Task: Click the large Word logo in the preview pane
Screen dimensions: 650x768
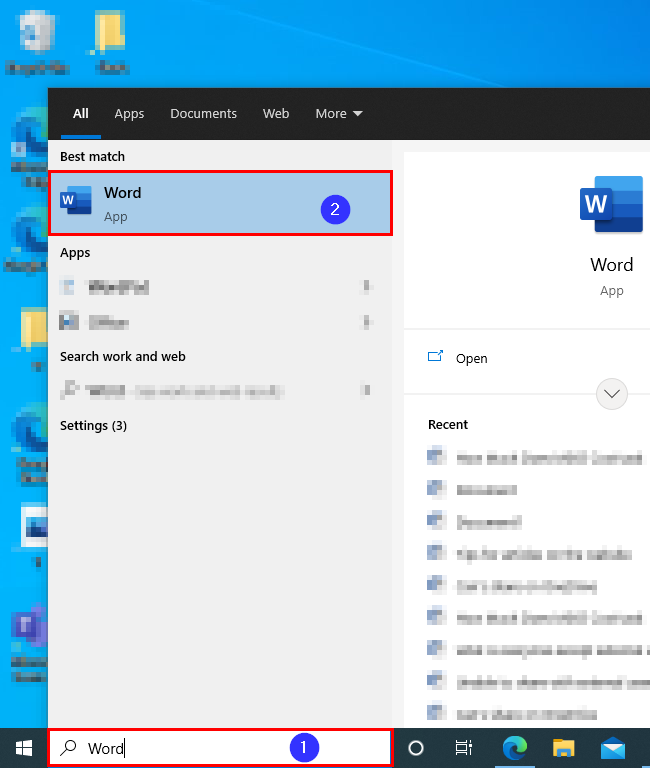Action: click(611, 204)
